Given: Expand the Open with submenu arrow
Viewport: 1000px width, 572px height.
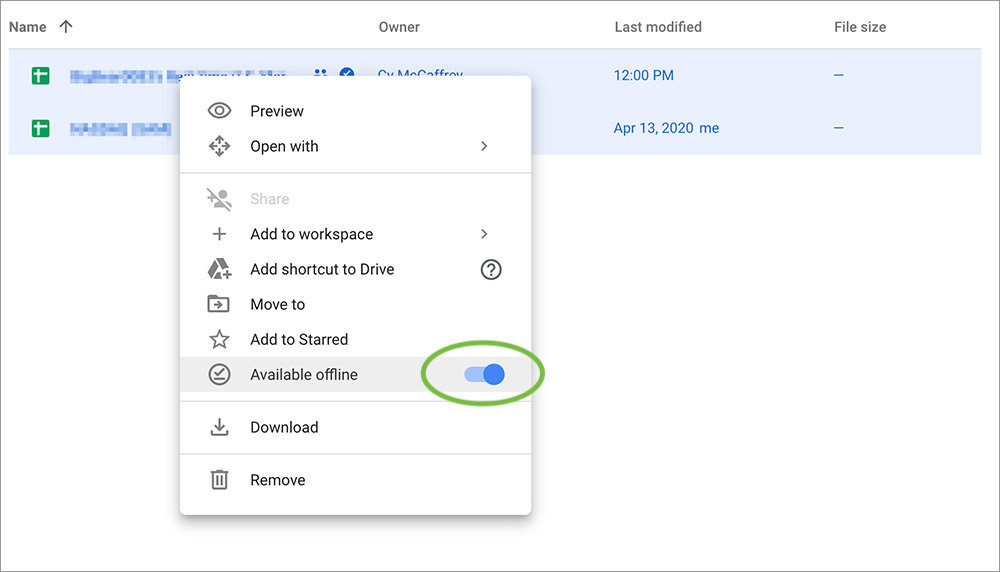Looking at the screenshot, I should click(x=484, y=146).
